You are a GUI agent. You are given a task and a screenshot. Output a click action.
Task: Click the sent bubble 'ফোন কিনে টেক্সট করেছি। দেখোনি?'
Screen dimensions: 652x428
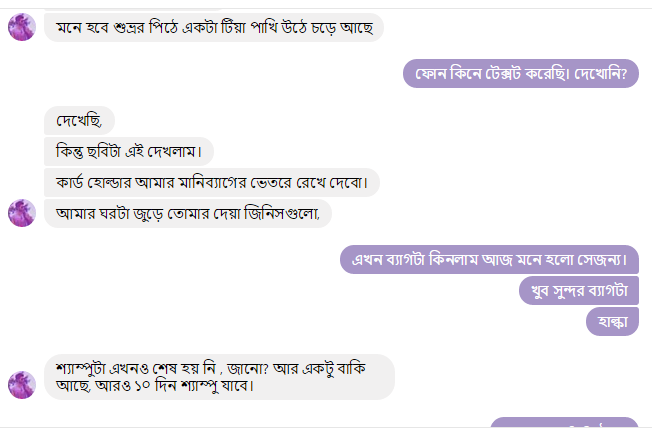coord(520,74)
